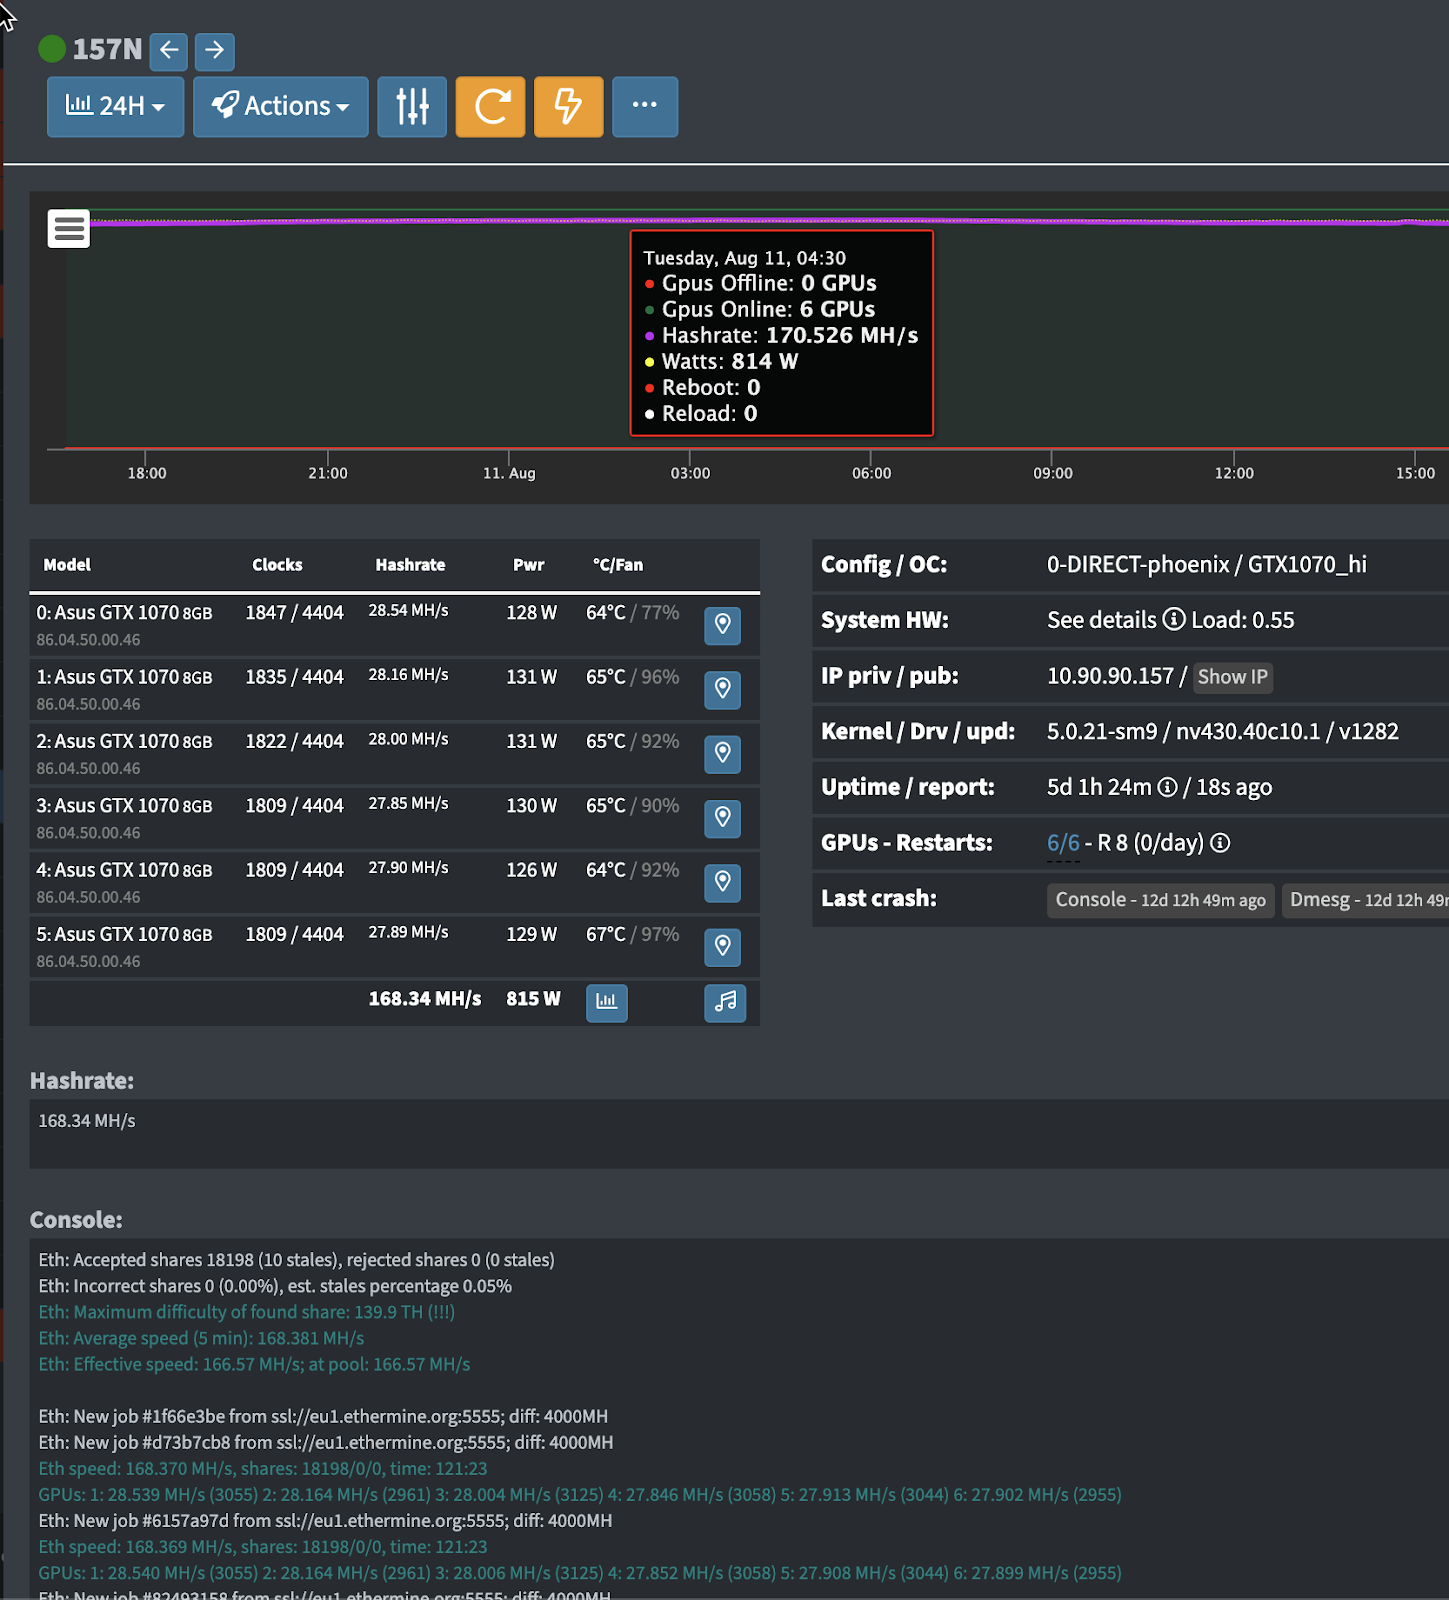This screenshot has height=1600, width=1449.
Task: Locate GPU 5 with its pin icon
Action: point(722,946)
